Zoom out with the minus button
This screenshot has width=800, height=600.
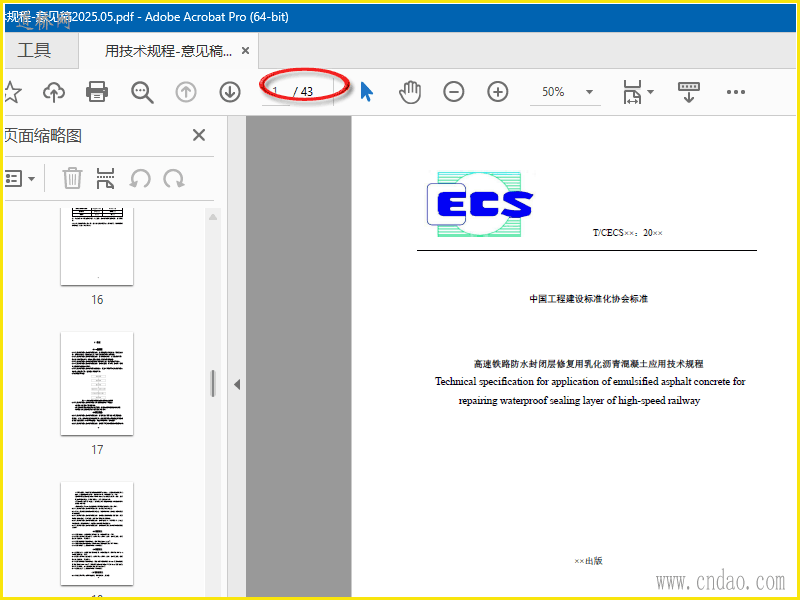tap(454, 92)
